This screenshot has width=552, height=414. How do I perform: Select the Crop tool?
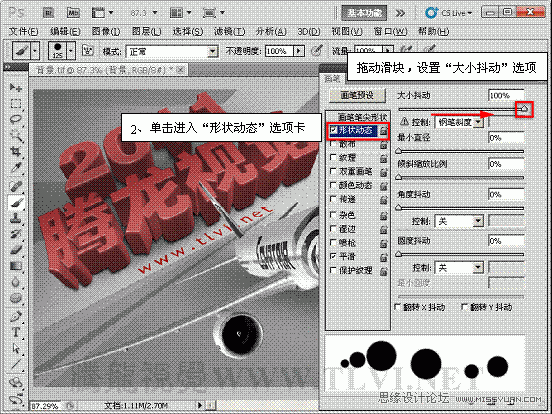[x=15, y=152]
